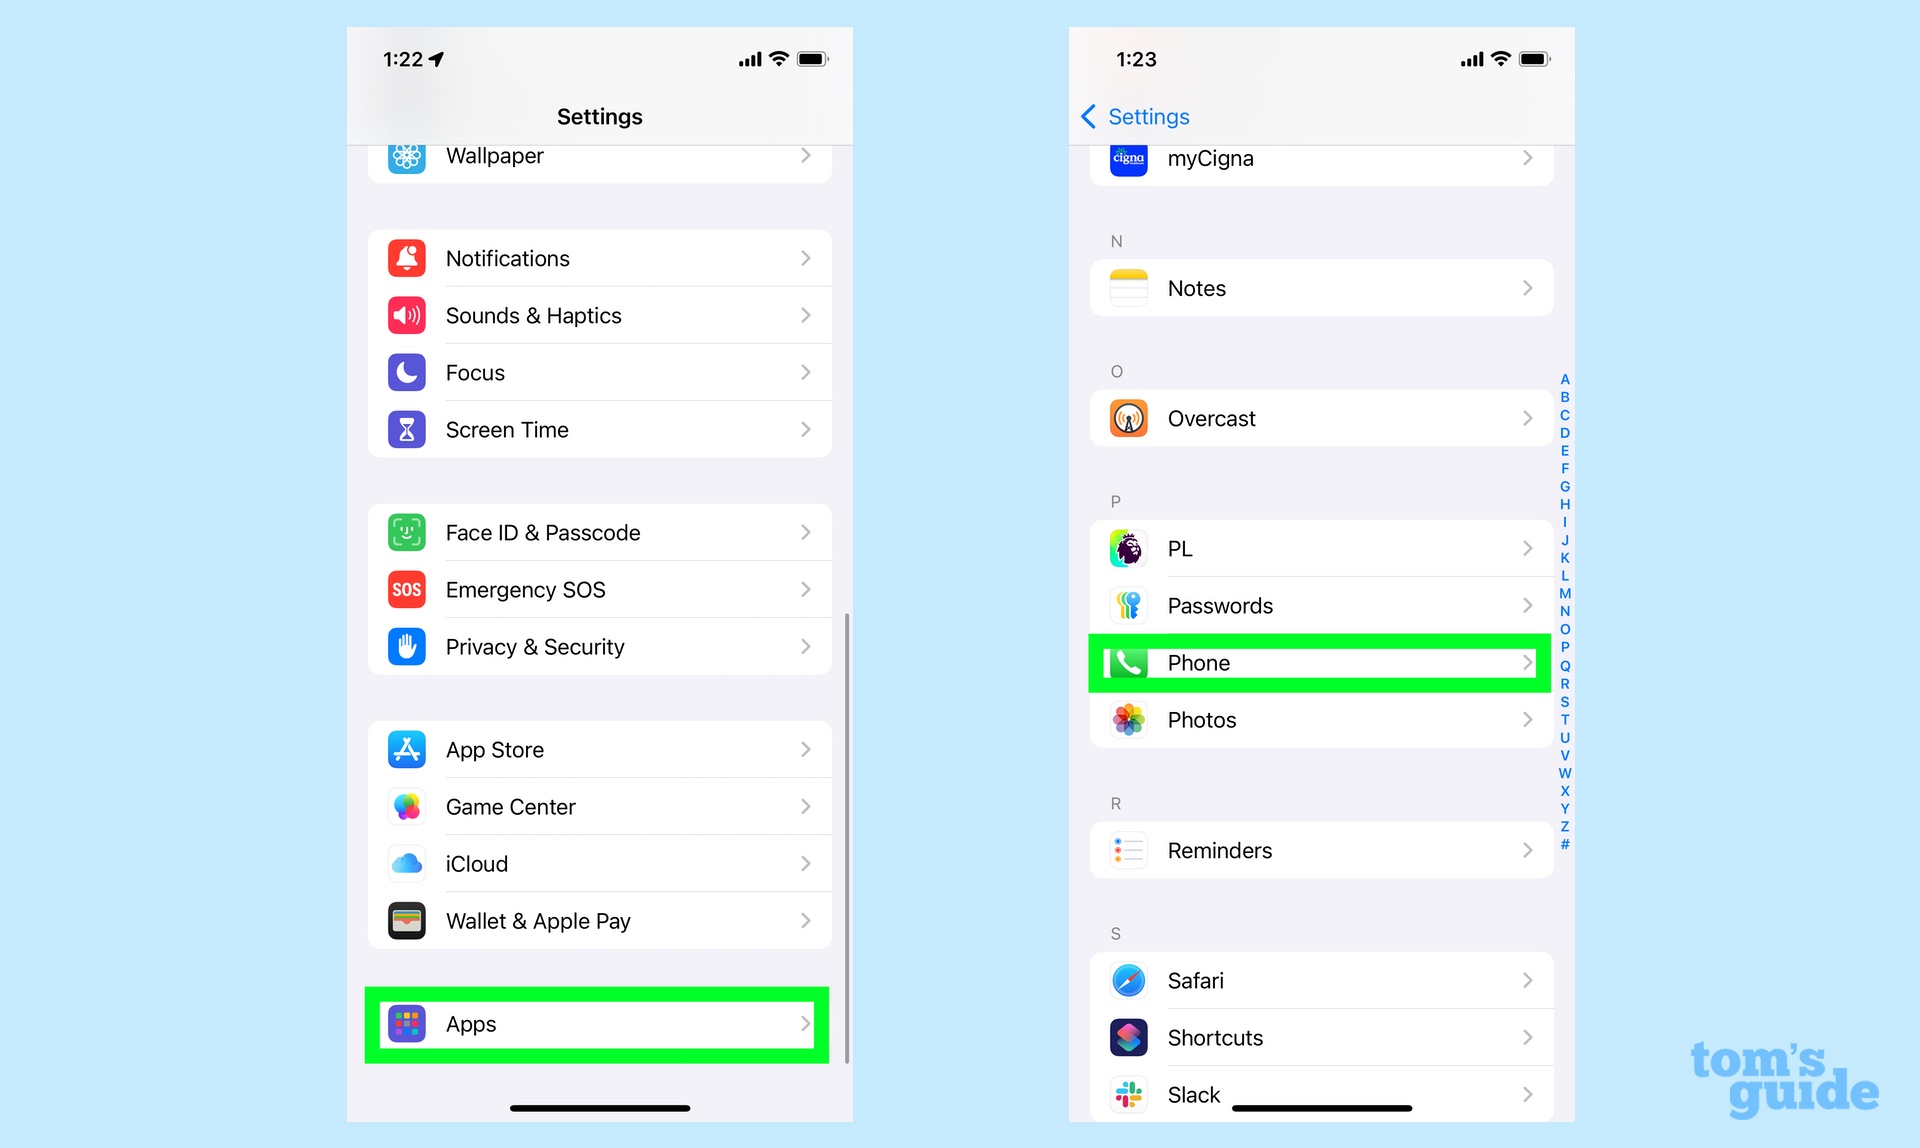The width and height of the screenshot is (1920, 1148).
Task: Open Game Center settings
Action: [x=603, y=806]
